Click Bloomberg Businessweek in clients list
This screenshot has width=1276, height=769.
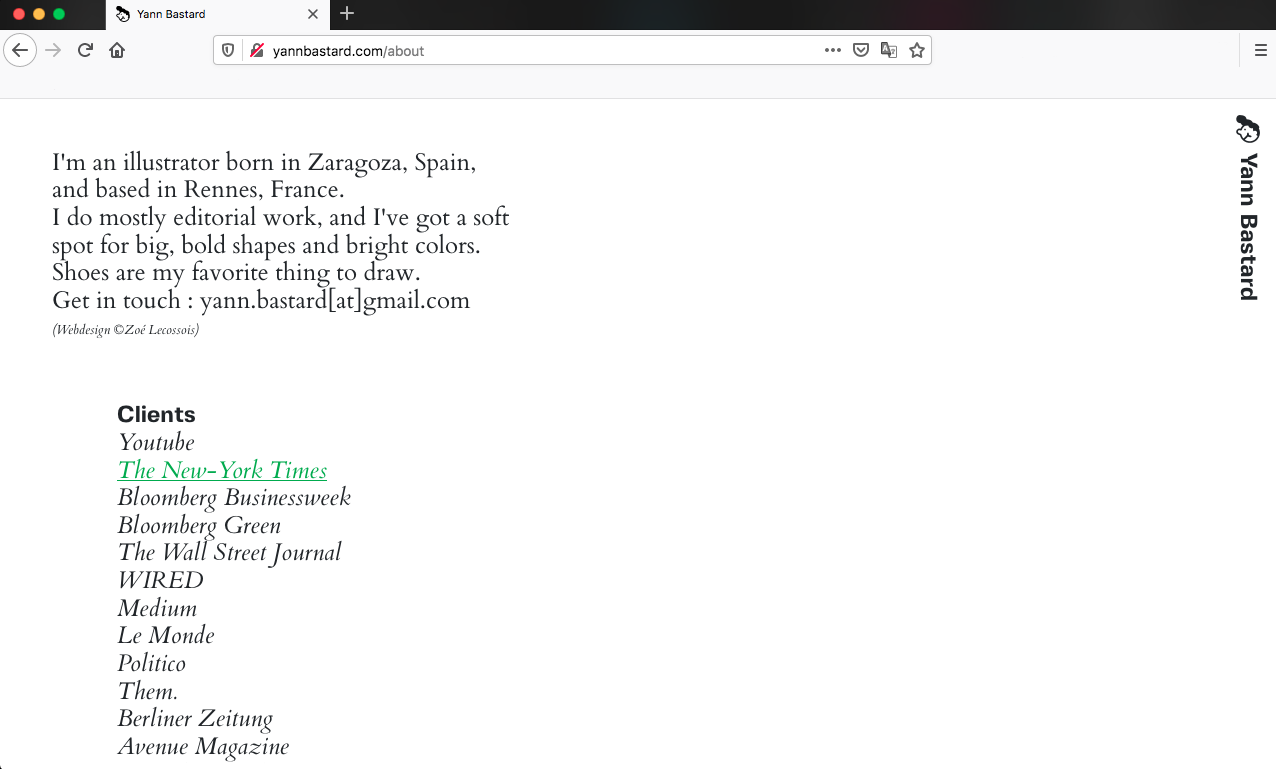234,497
